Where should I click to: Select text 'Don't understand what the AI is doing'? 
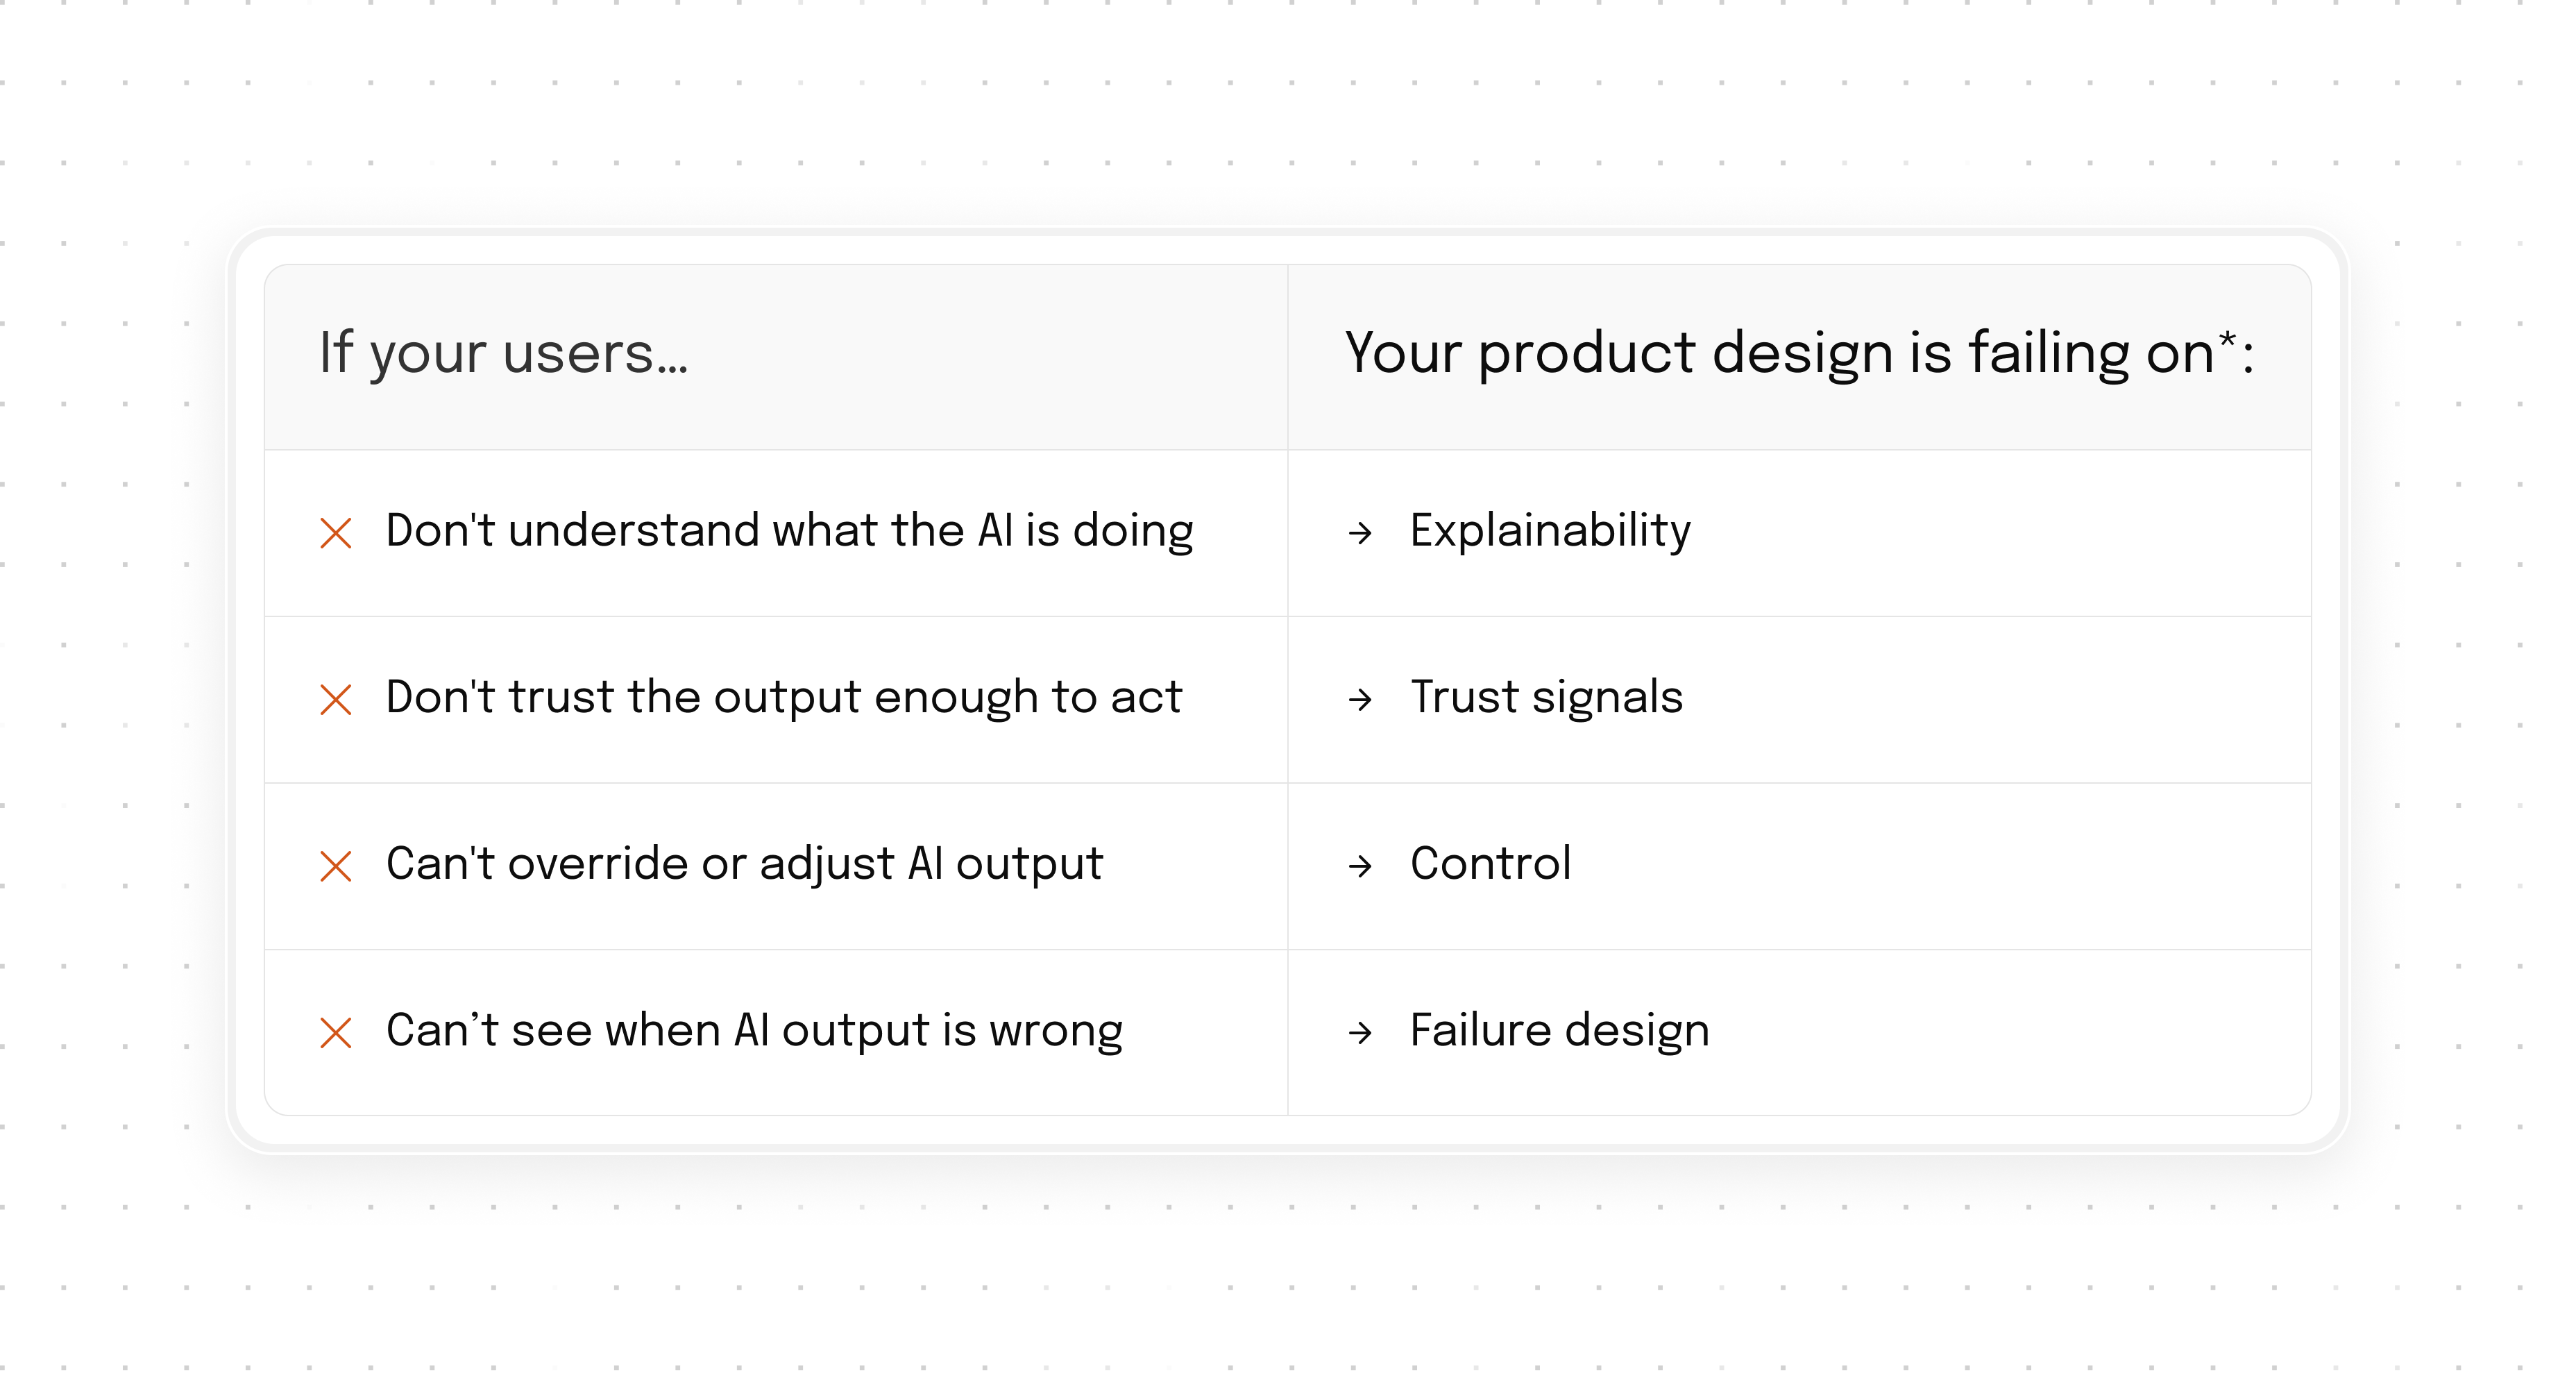tap(790, 531)
